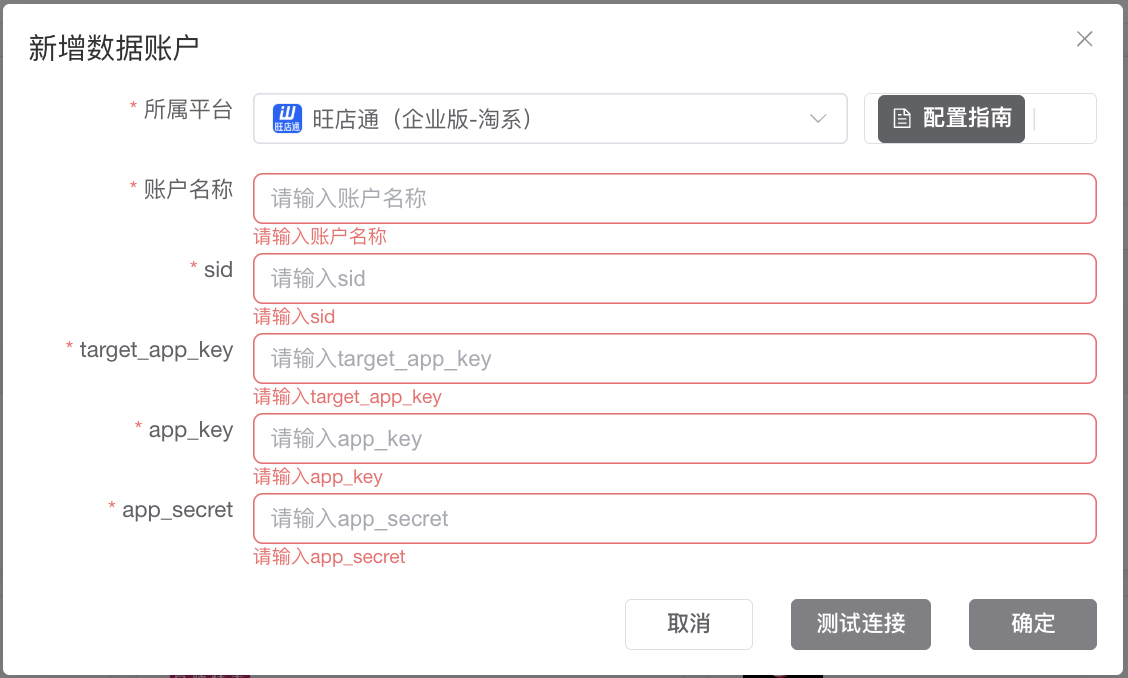Image resolution: width=1128 pixels, height=678 pixels.
Task: Open the 配置指南 guide button
Action: (951, 119)
